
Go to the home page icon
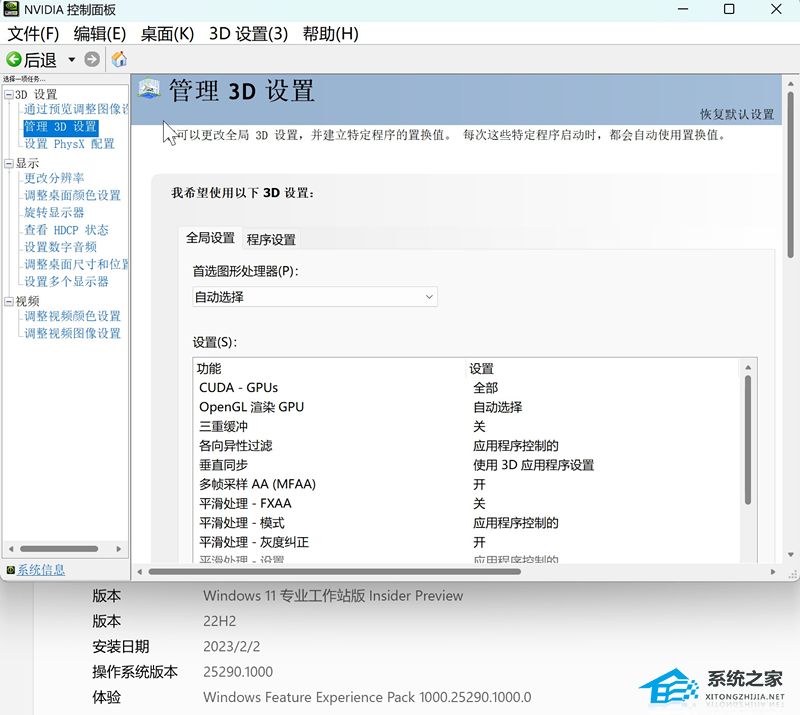pyautogui.click(x=119, y=60)
